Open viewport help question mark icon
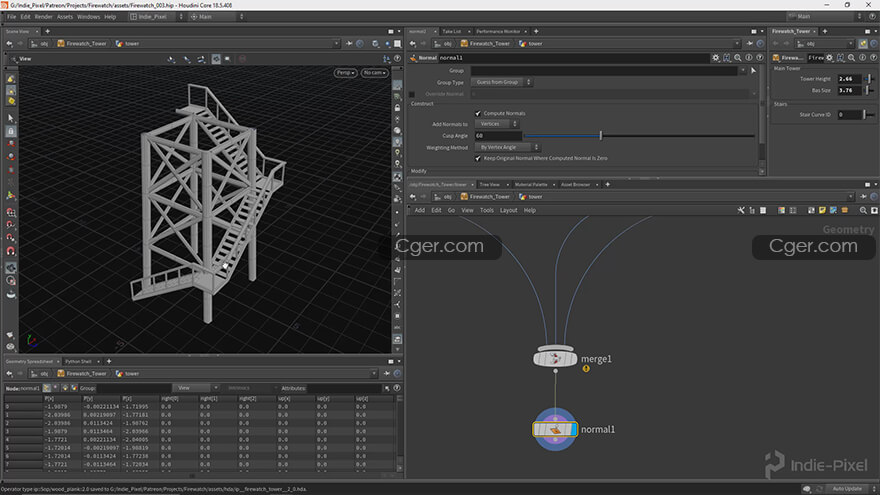The height and width of the screenshot is (495, 880). pos(397,58)
